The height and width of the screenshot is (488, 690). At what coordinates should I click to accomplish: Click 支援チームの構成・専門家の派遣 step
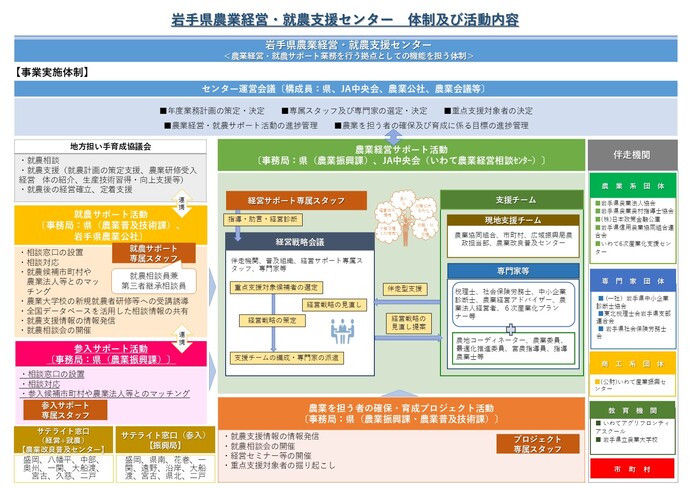point(286,358)
